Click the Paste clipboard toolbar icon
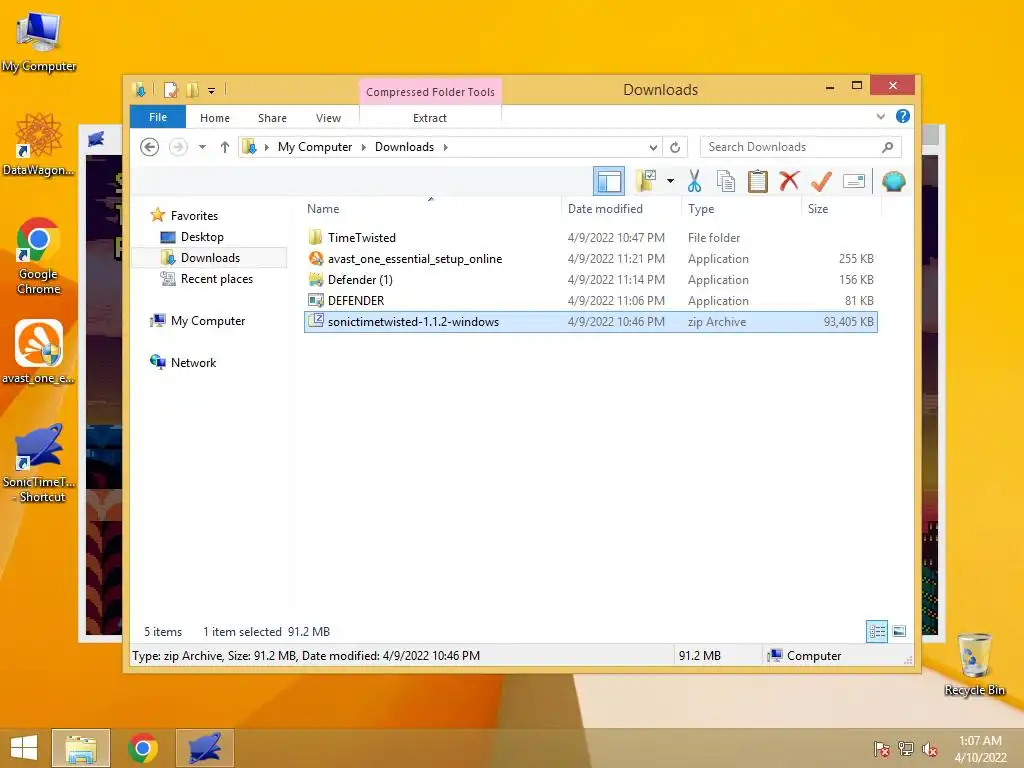This screenshot has height=768, width=1024. pyautogui.click(x=758, y=181)
